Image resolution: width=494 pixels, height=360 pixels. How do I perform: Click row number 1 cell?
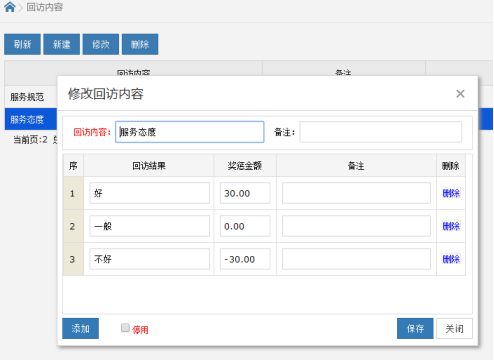coord(73,193)
